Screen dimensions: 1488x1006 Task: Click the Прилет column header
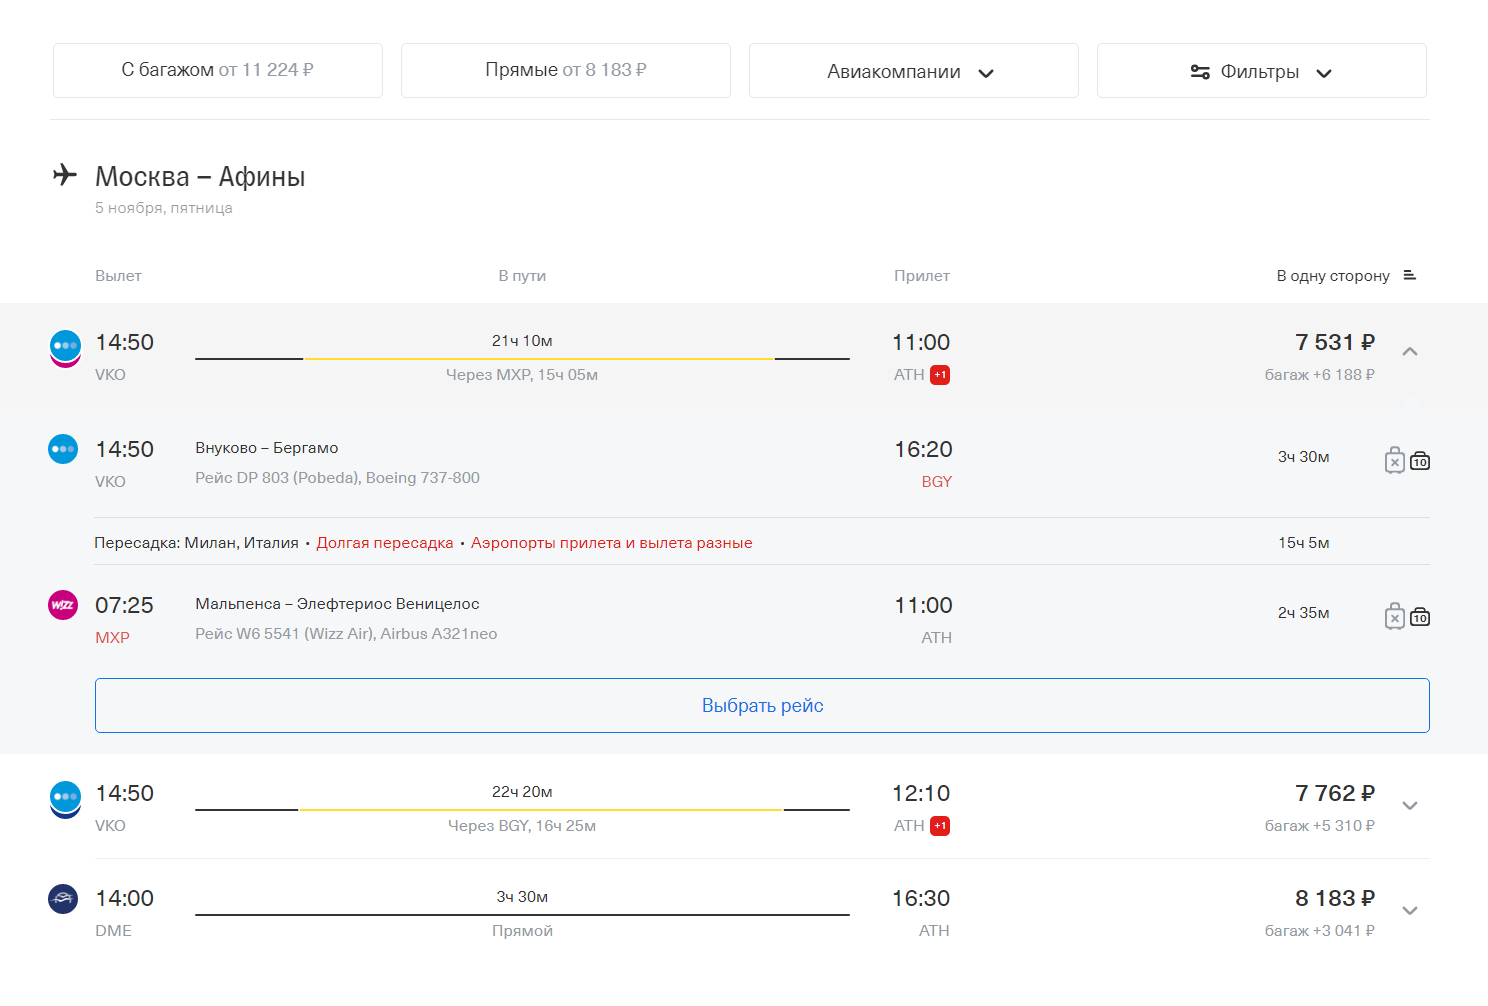coord(922,276)
